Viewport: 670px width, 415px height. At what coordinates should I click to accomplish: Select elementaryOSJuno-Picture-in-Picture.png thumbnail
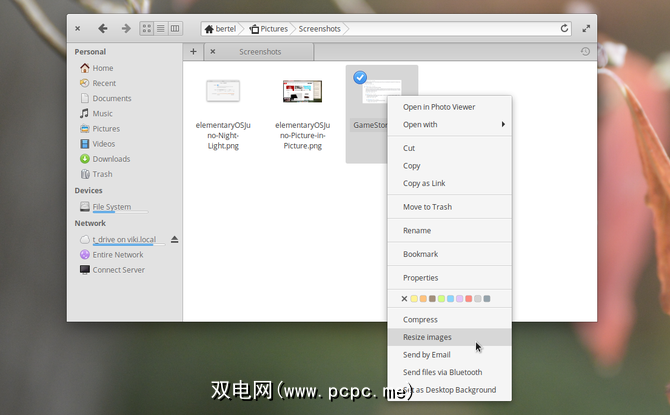pyautogui.click(x=302, y=91)
